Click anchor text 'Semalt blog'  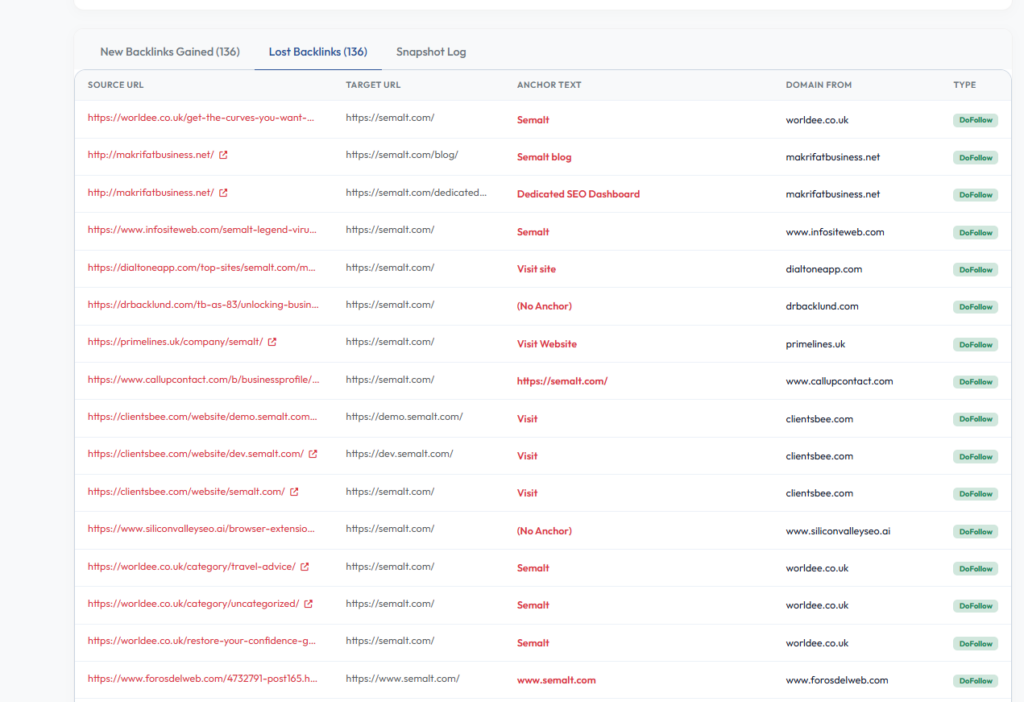544,157
